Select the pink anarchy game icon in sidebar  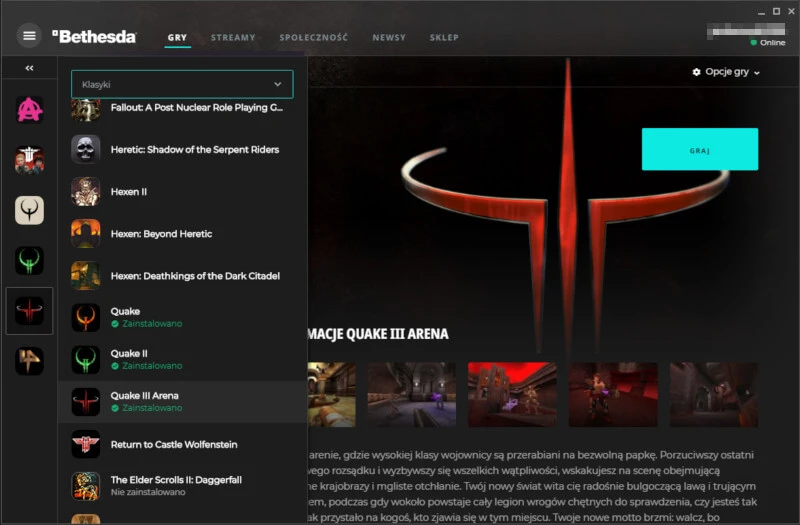click(30, 110)
